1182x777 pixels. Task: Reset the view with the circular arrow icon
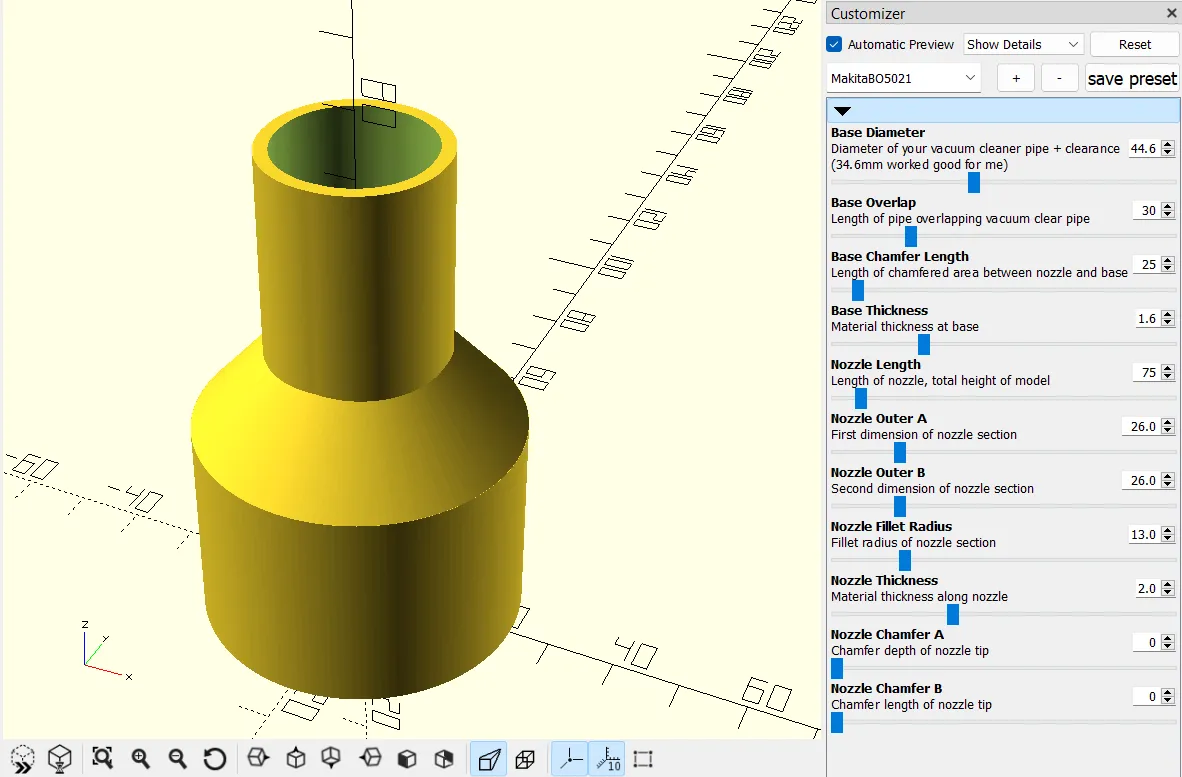(214, 758)
